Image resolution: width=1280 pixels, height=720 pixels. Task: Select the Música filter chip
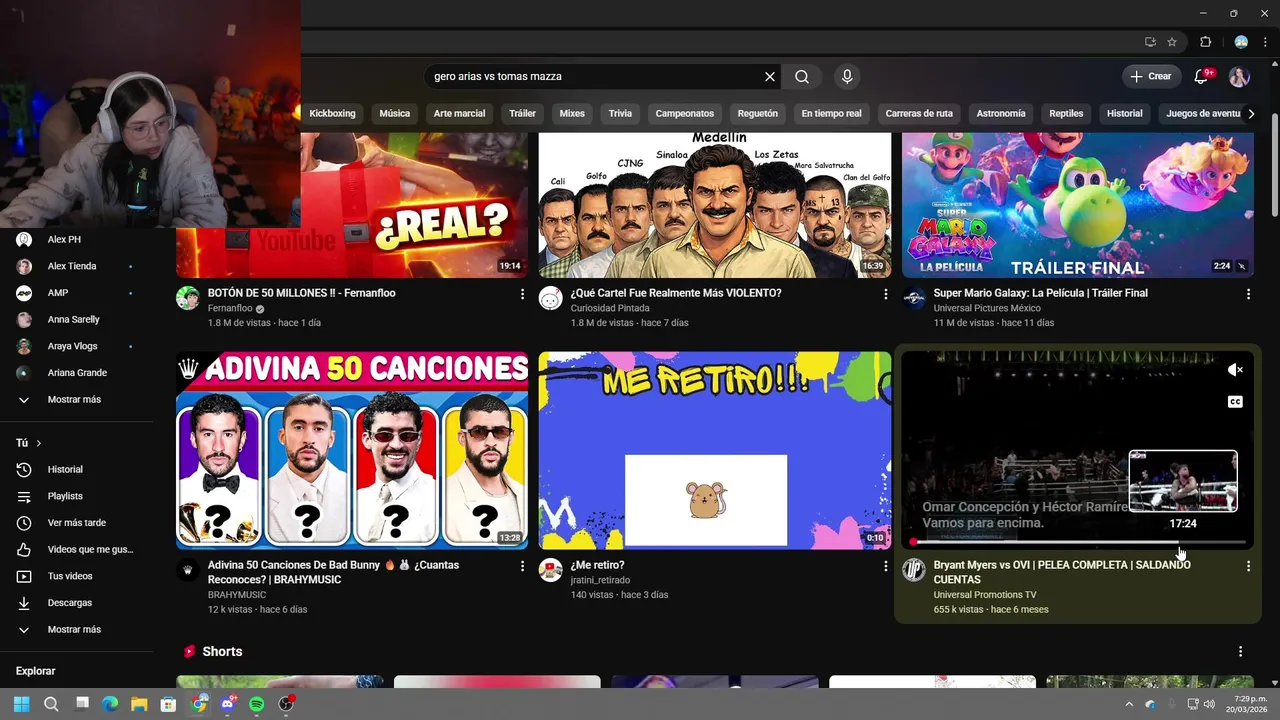[394, 114]
